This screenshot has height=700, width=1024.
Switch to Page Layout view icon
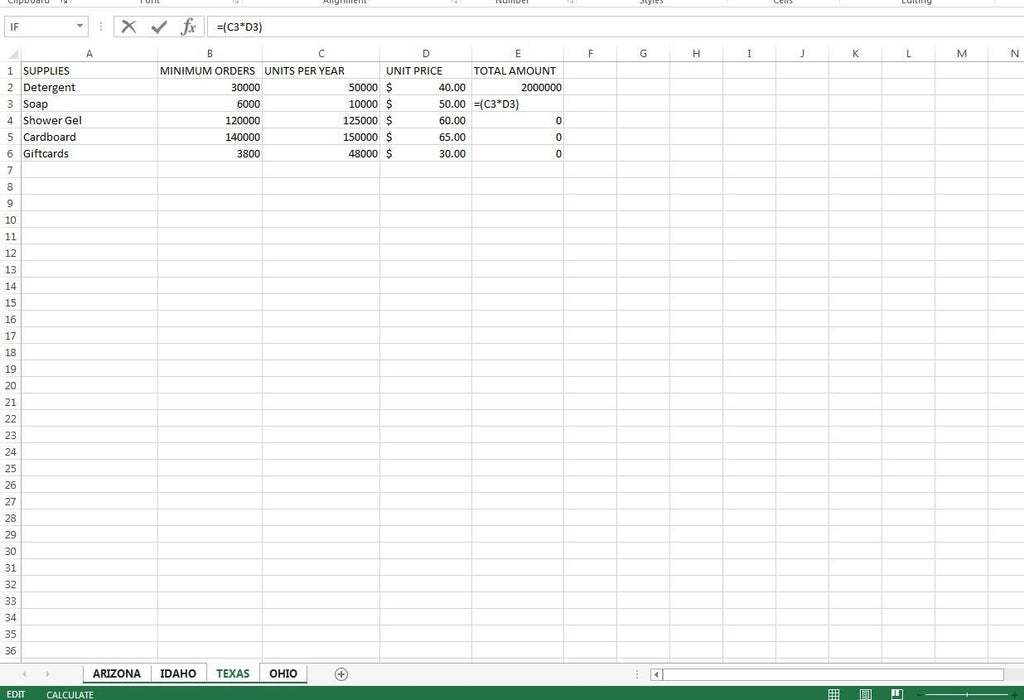click(865, 693)
